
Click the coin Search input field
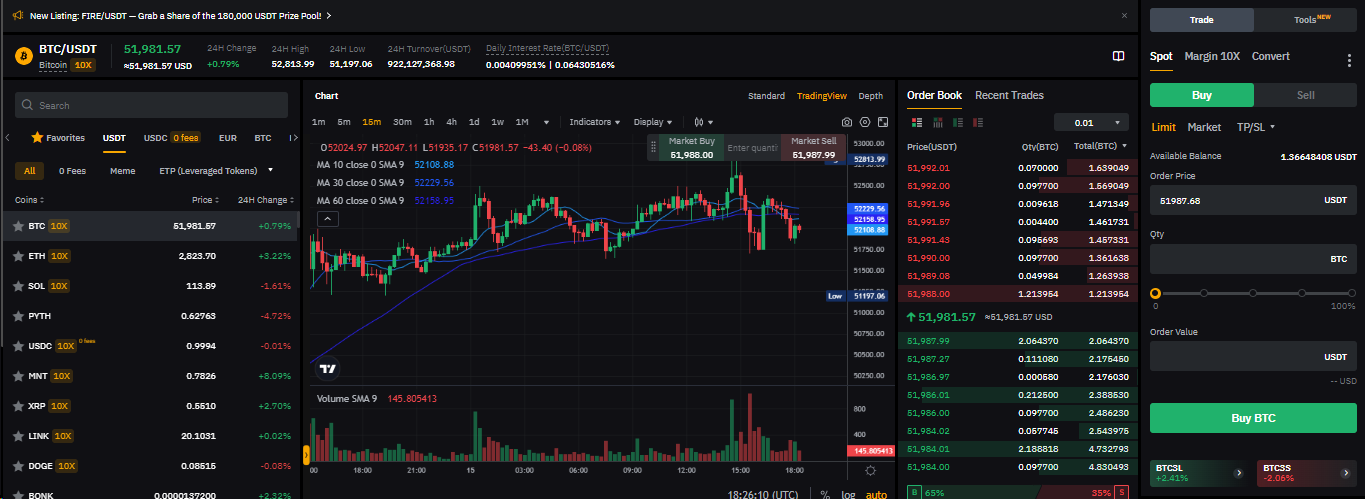tap(155, 105)
